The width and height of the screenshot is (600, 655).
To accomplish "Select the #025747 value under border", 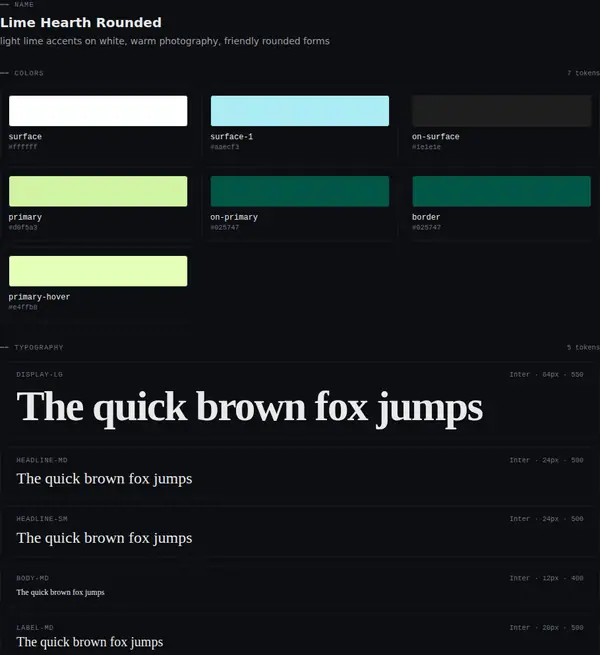I will (426, 228).
